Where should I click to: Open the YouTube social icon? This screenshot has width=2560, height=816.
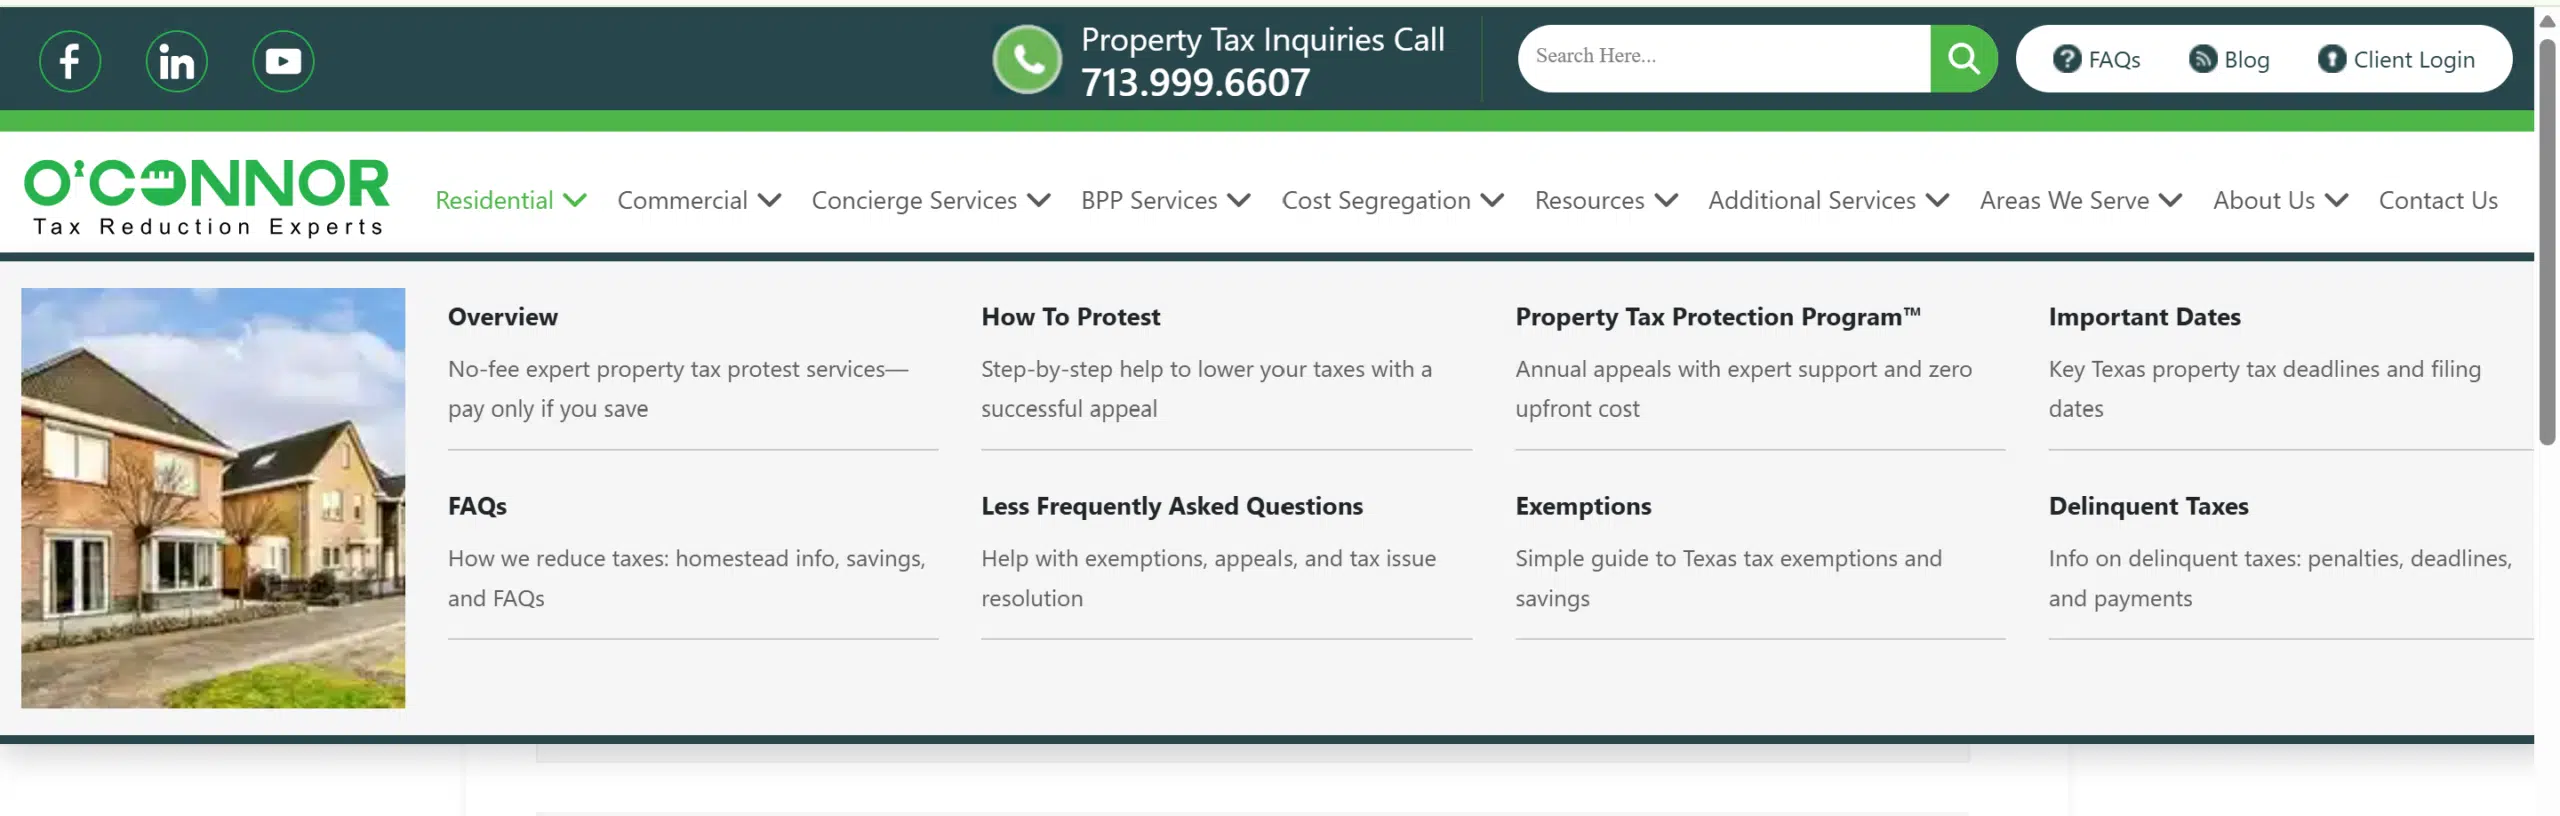283,61
